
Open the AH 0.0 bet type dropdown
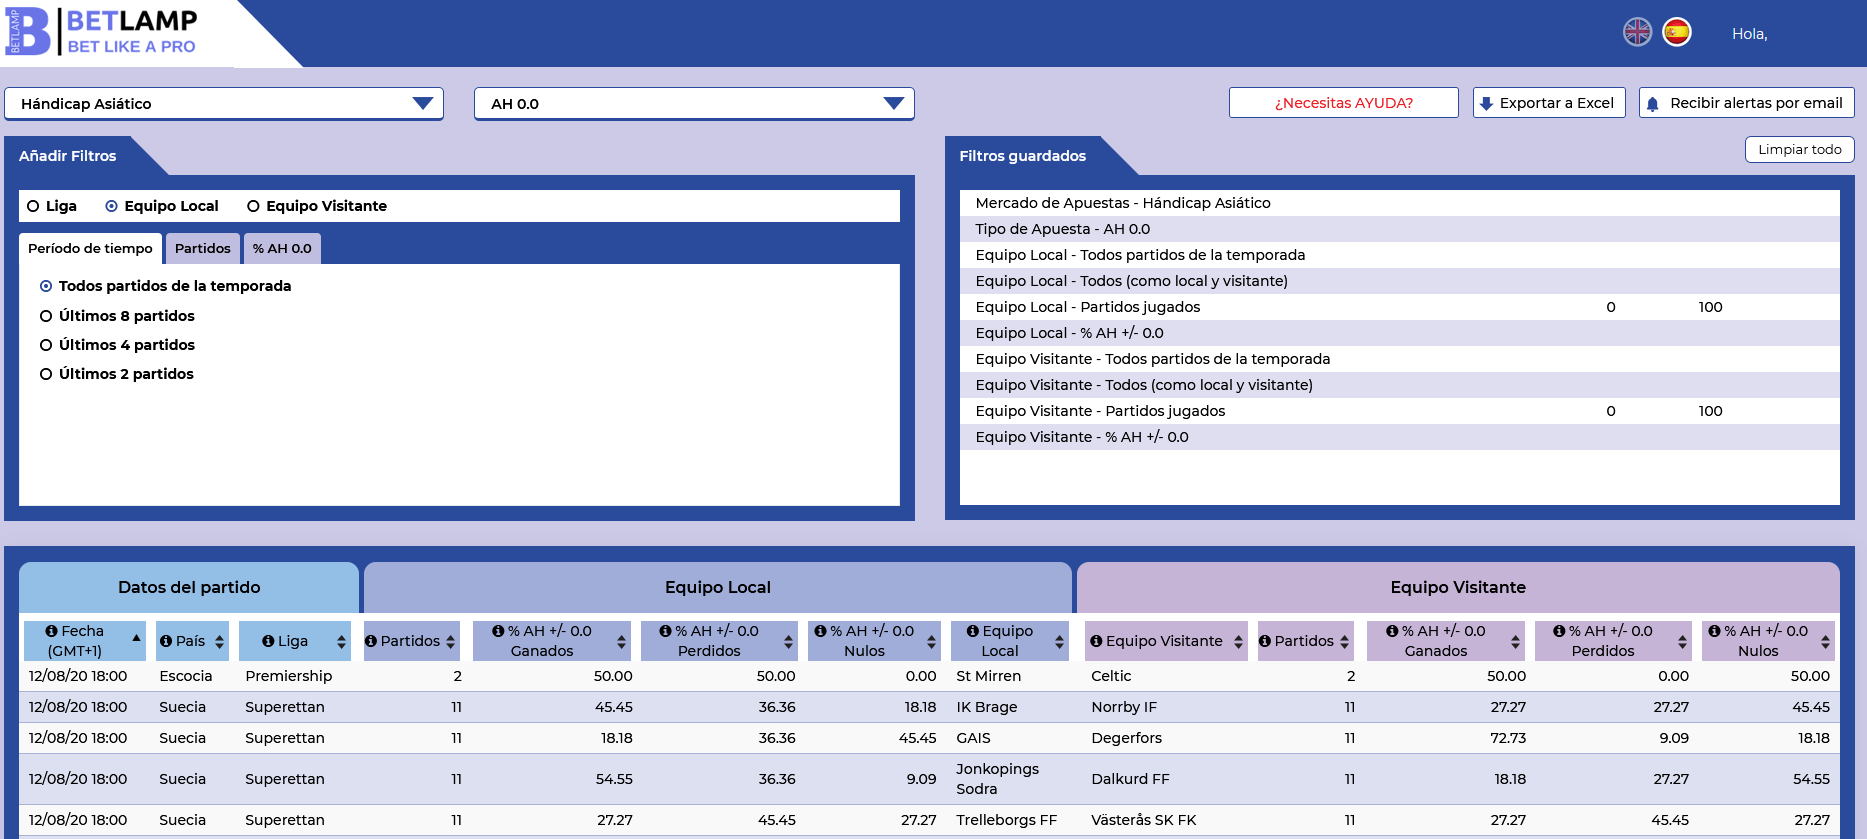694,104
